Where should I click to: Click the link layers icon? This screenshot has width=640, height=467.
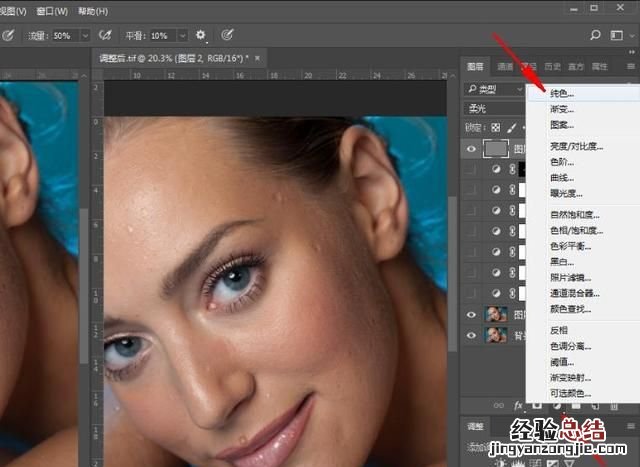(x=499, y=405)
